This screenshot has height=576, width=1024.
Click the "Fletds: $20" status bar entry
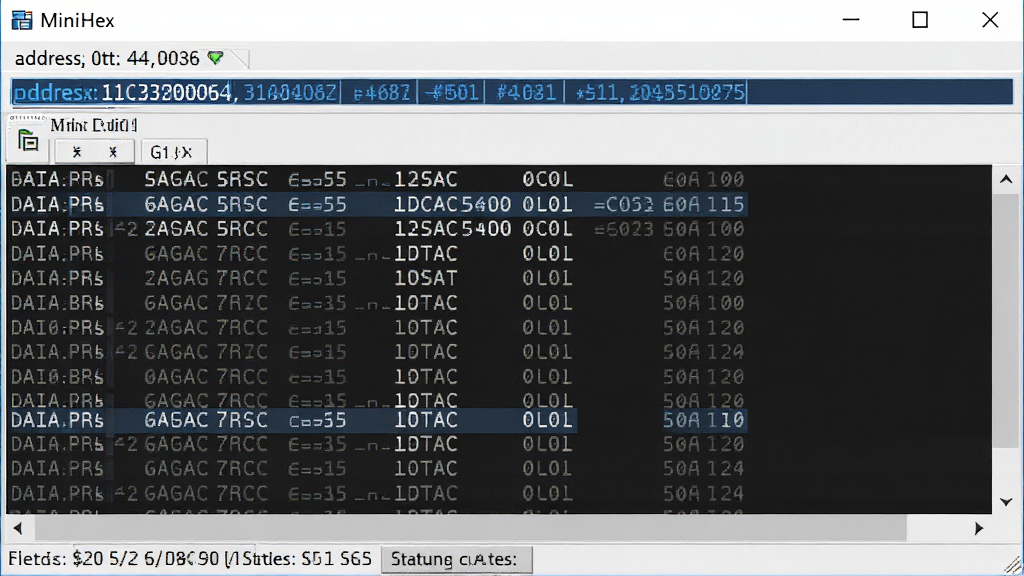click(x=56, y=559)
